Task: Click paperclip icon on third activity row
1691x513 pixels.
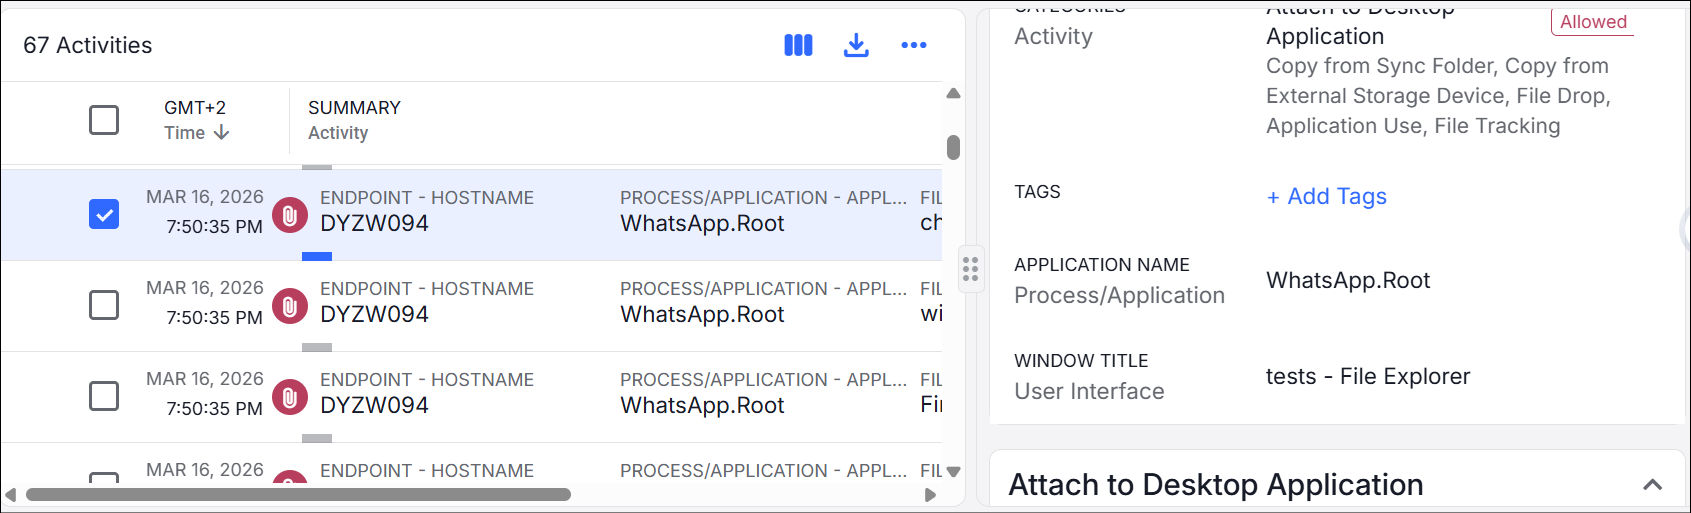Action: 290,397
